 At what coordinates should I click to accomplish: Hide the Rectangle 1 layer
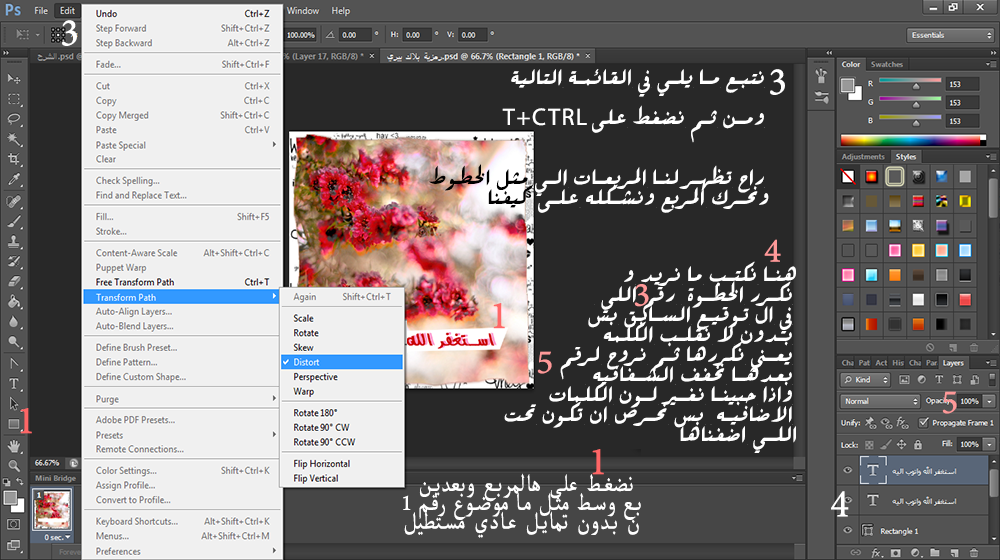(849, 531)
